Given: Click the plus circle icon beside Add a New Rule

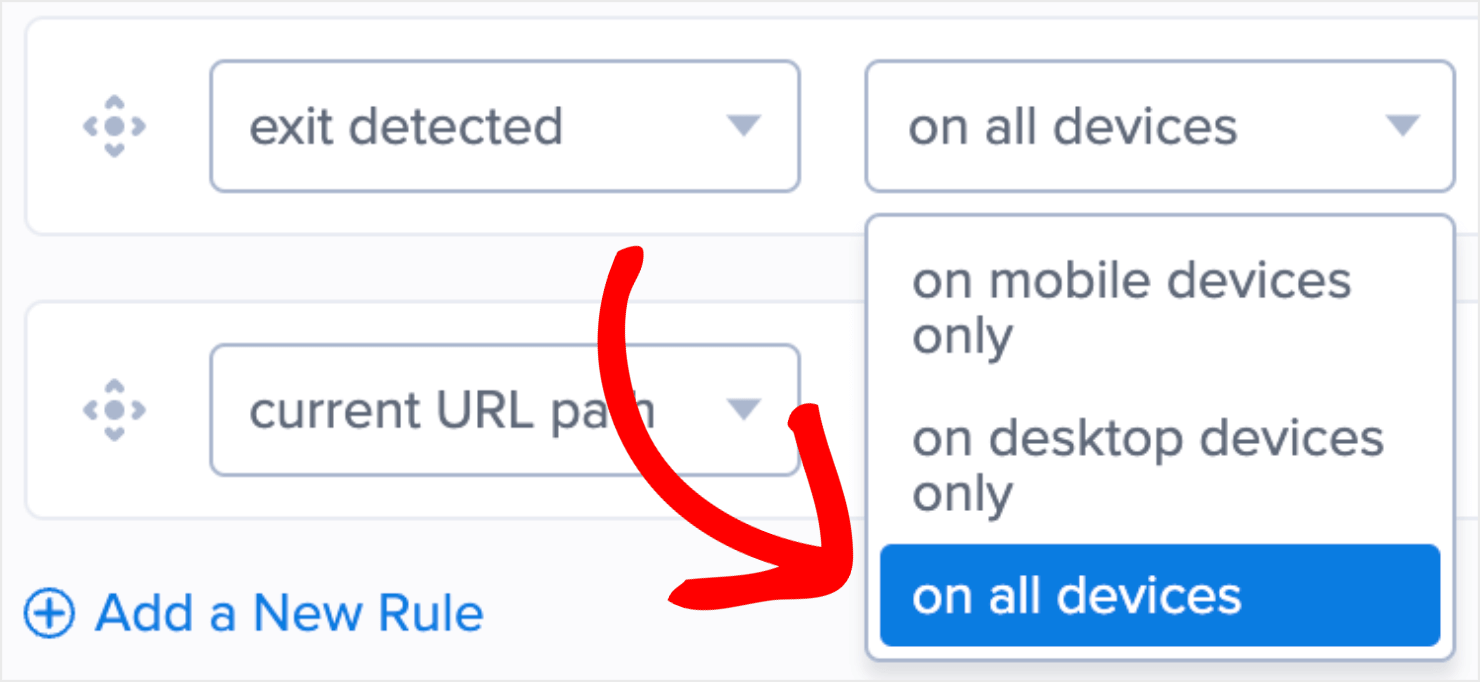Looking at the screenshot, I should coord(49,613).
